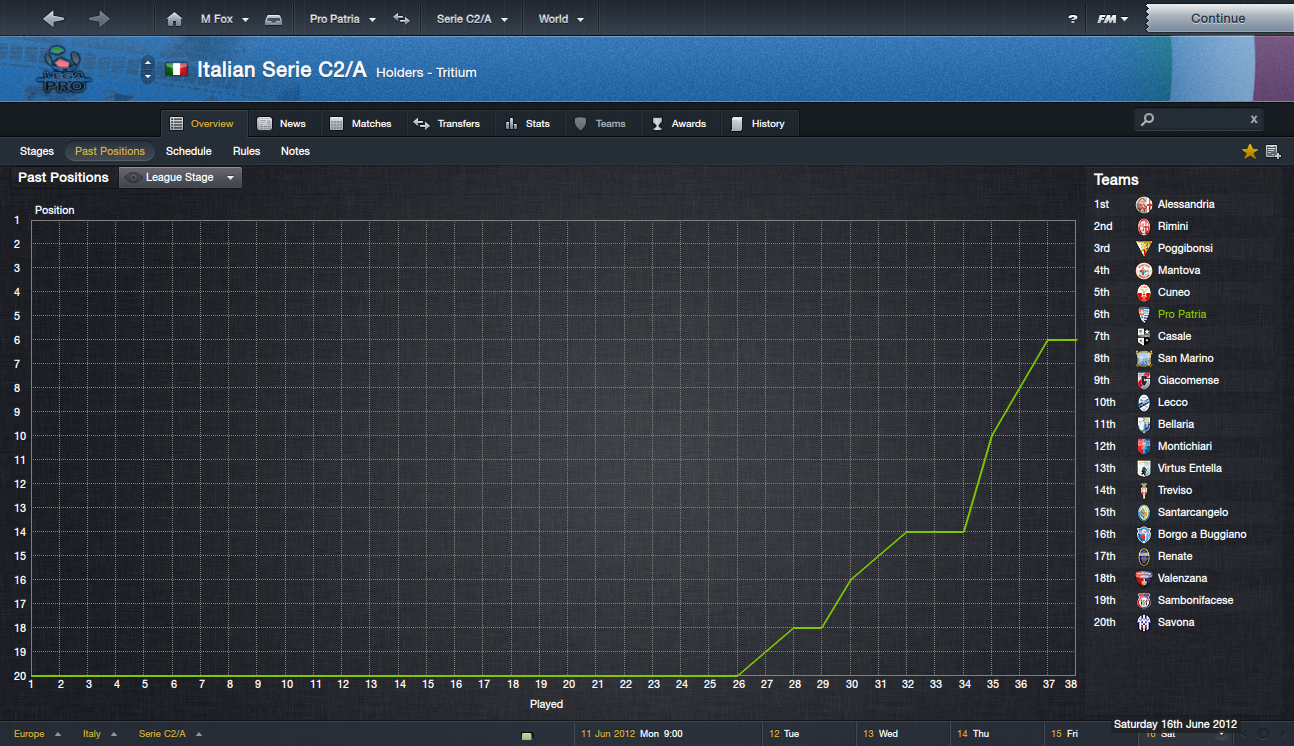1294x746 pixels.
Task: Select highlighted Pro Patria team entry
Action: tap(1182, 314)
